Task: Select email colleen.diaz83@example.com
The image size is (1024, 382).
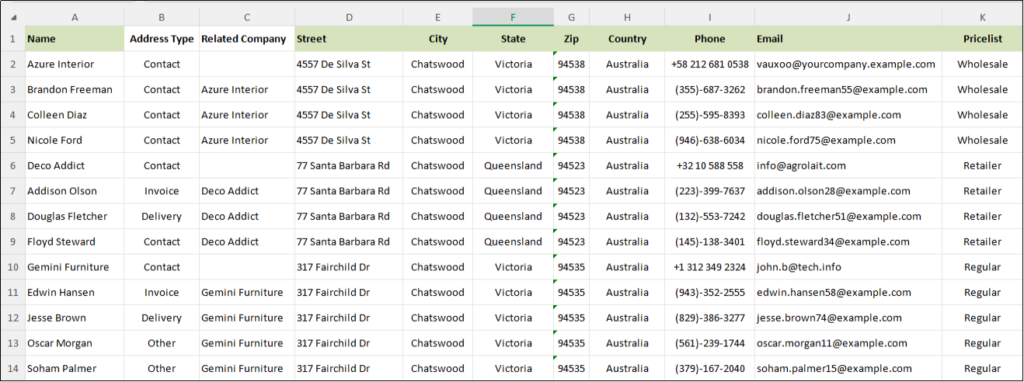Action: pos(848,115)
